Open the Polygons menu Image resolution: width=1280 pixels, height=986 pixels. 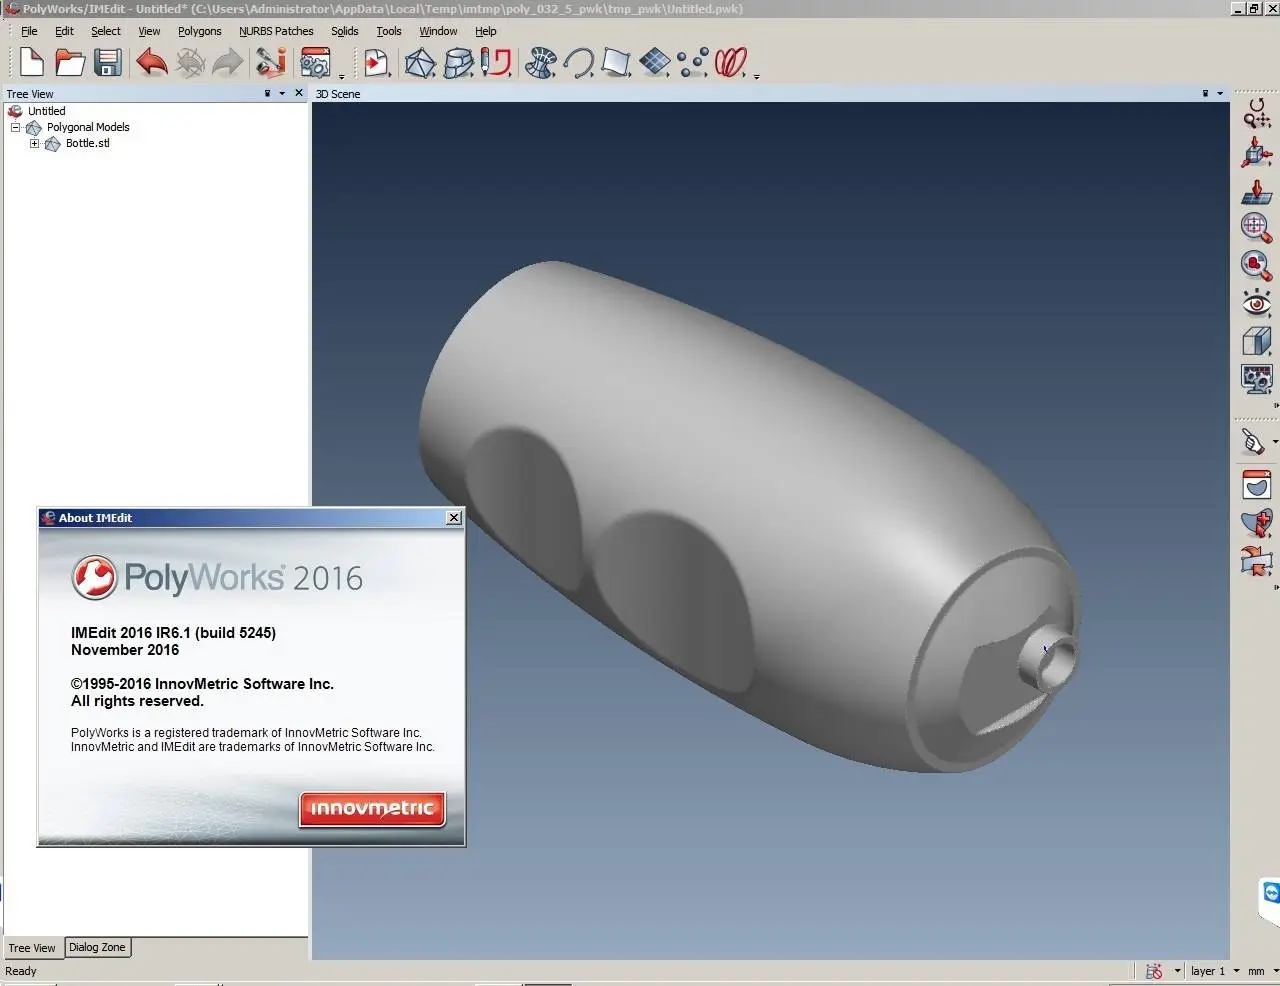[x=200, y=31]
